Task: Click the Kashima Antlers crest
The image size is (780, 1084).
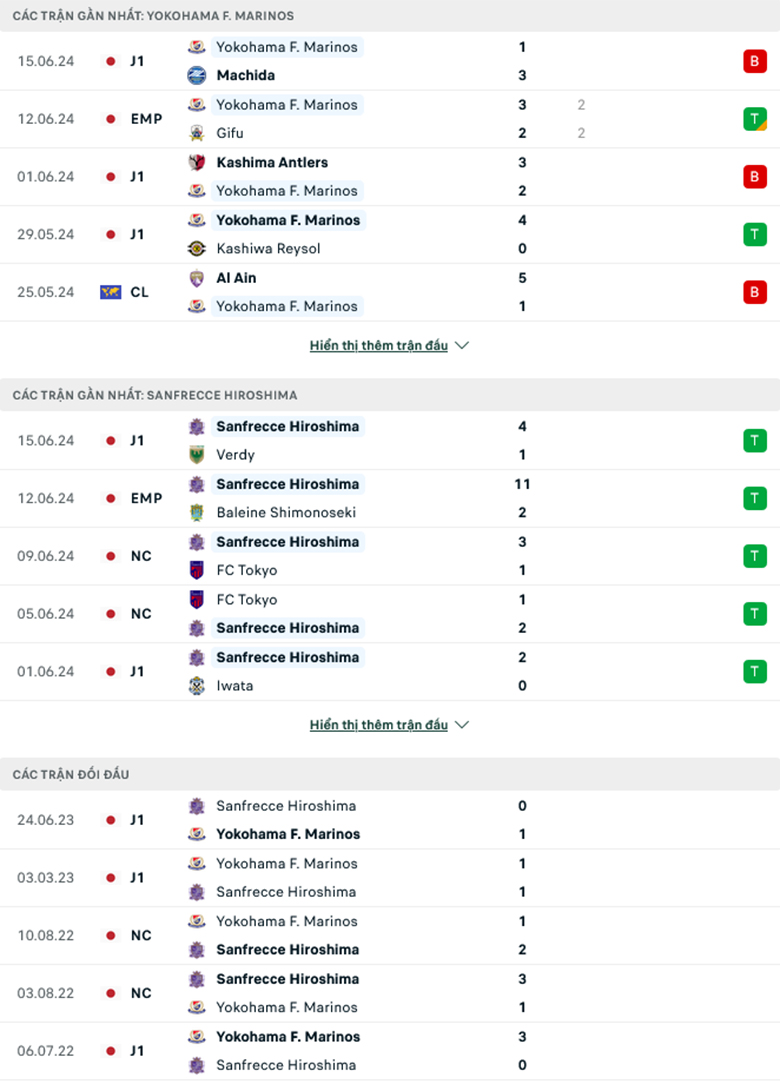Action: (x=196, y=162)
